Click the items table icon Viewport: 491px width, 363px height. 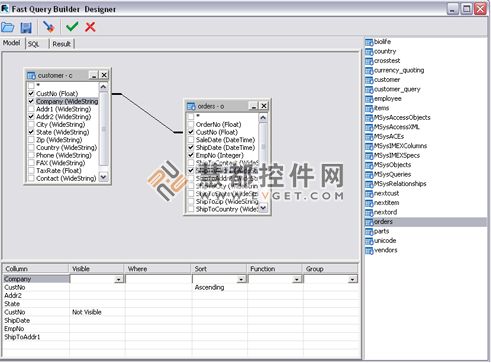pos(369,108)
